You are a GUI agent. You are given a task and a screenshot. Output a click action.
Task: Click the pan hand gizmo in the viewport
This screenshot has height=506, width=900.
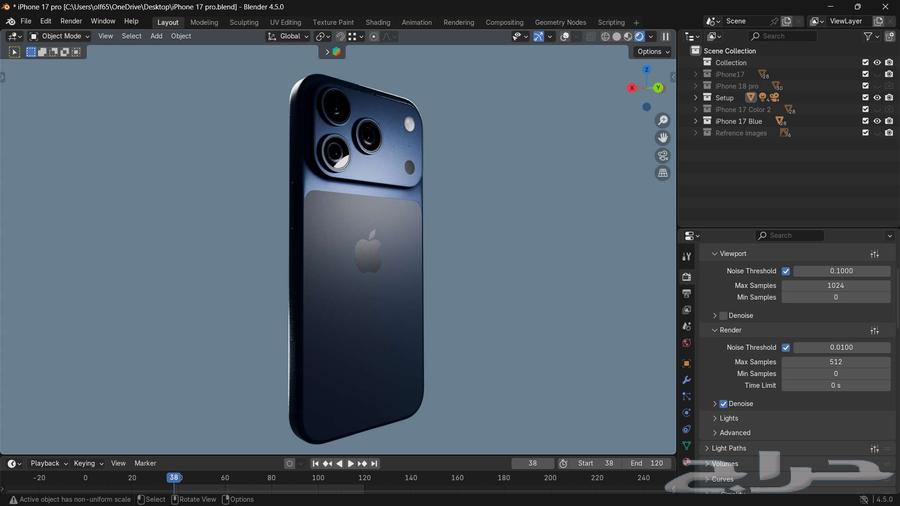662,138
